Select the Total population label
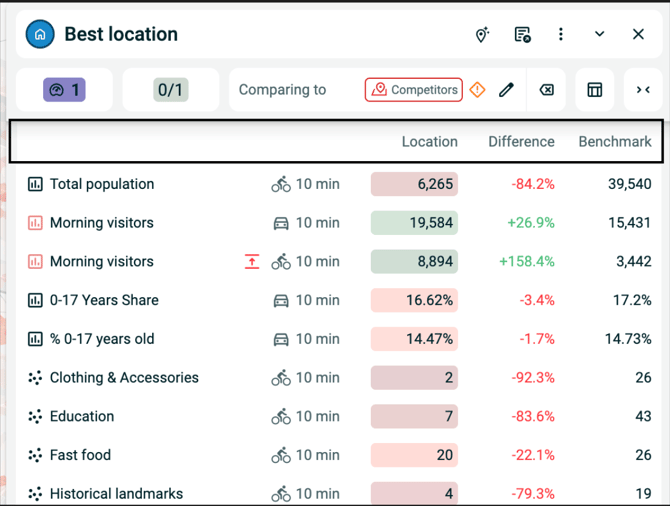The width and height of the screenshot is (670, 506). pyautogui.click(x=102, y=184)
